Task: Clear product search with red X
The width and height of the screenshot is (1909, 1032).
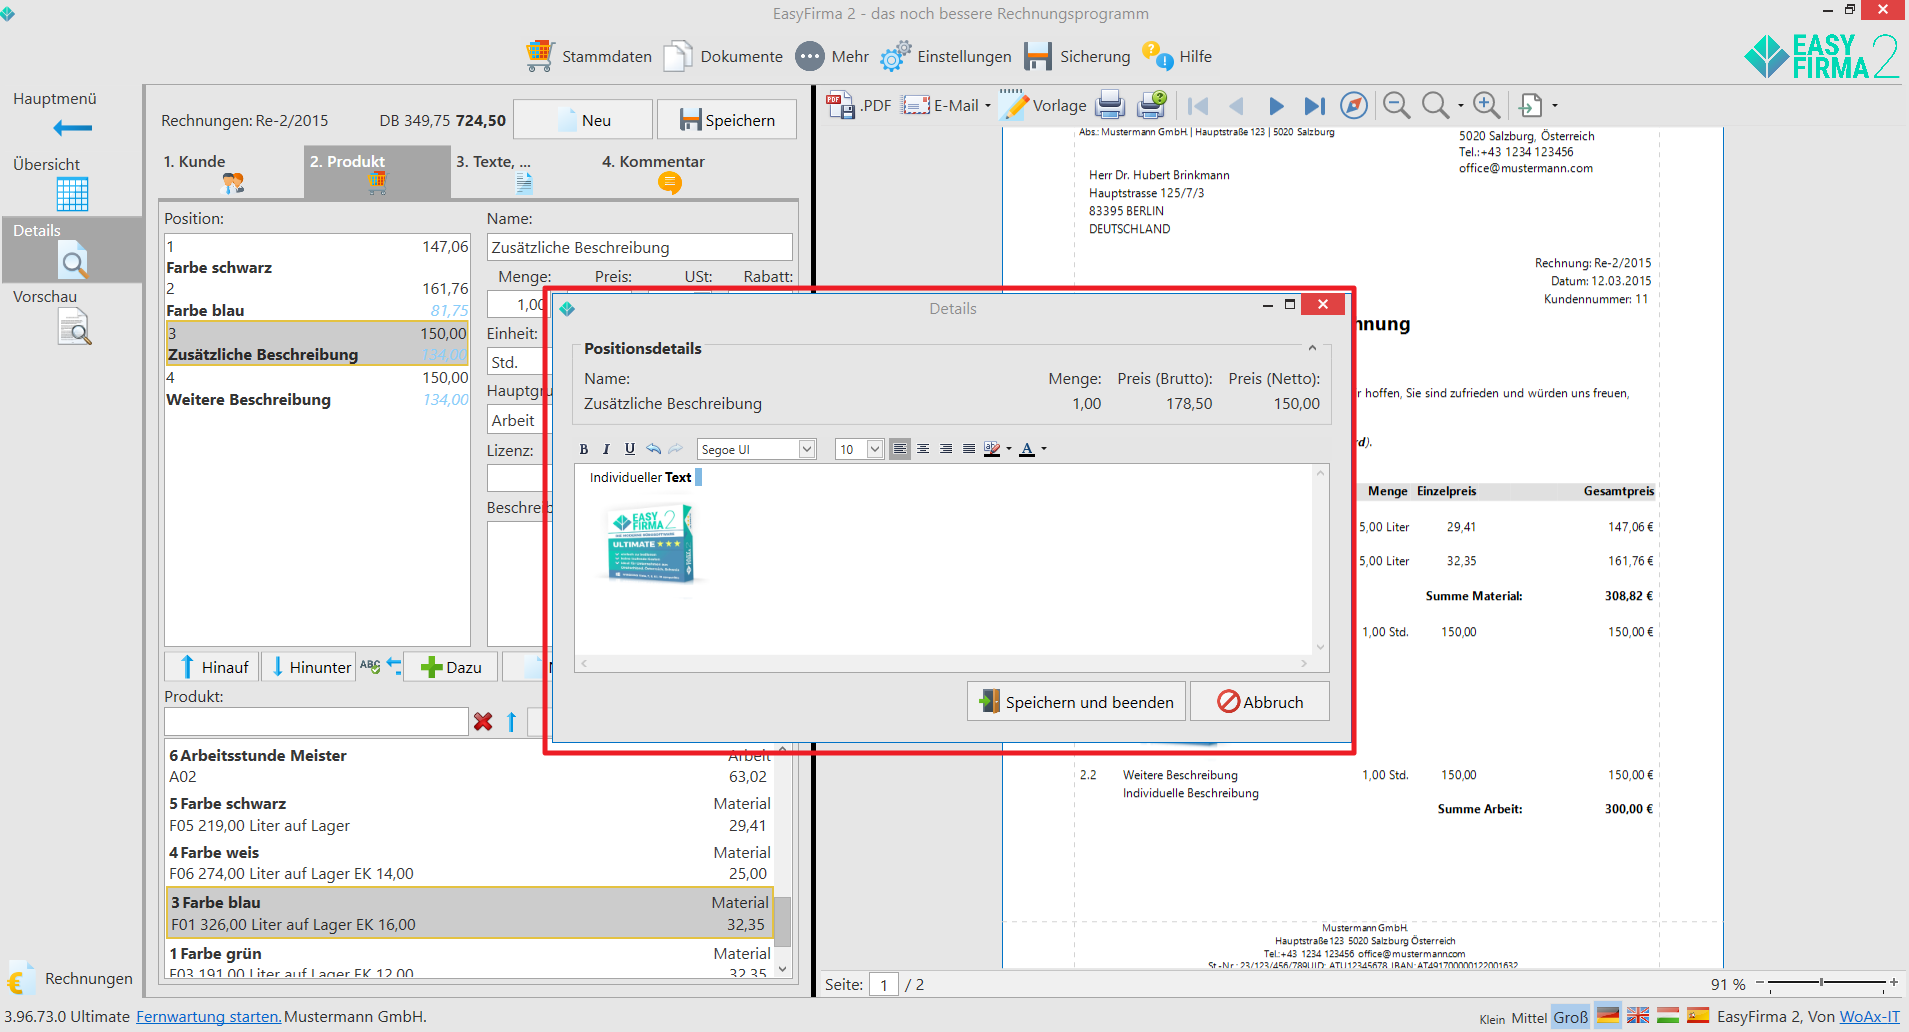Action: coord(483,721)
